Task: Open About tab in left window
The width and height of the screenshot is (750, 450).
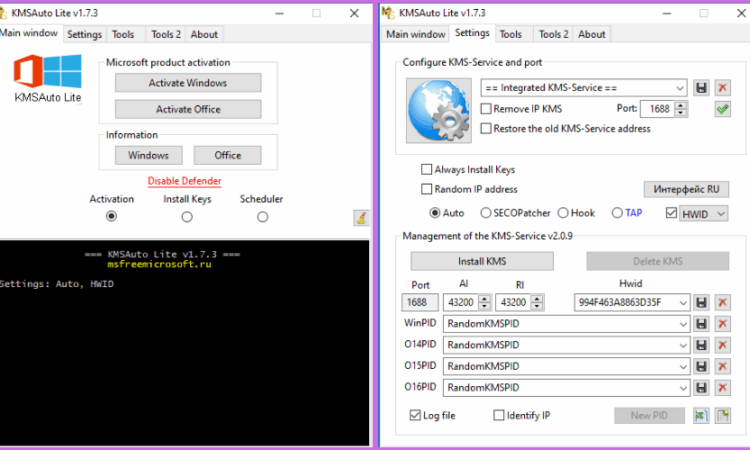Action: point(204,34)
